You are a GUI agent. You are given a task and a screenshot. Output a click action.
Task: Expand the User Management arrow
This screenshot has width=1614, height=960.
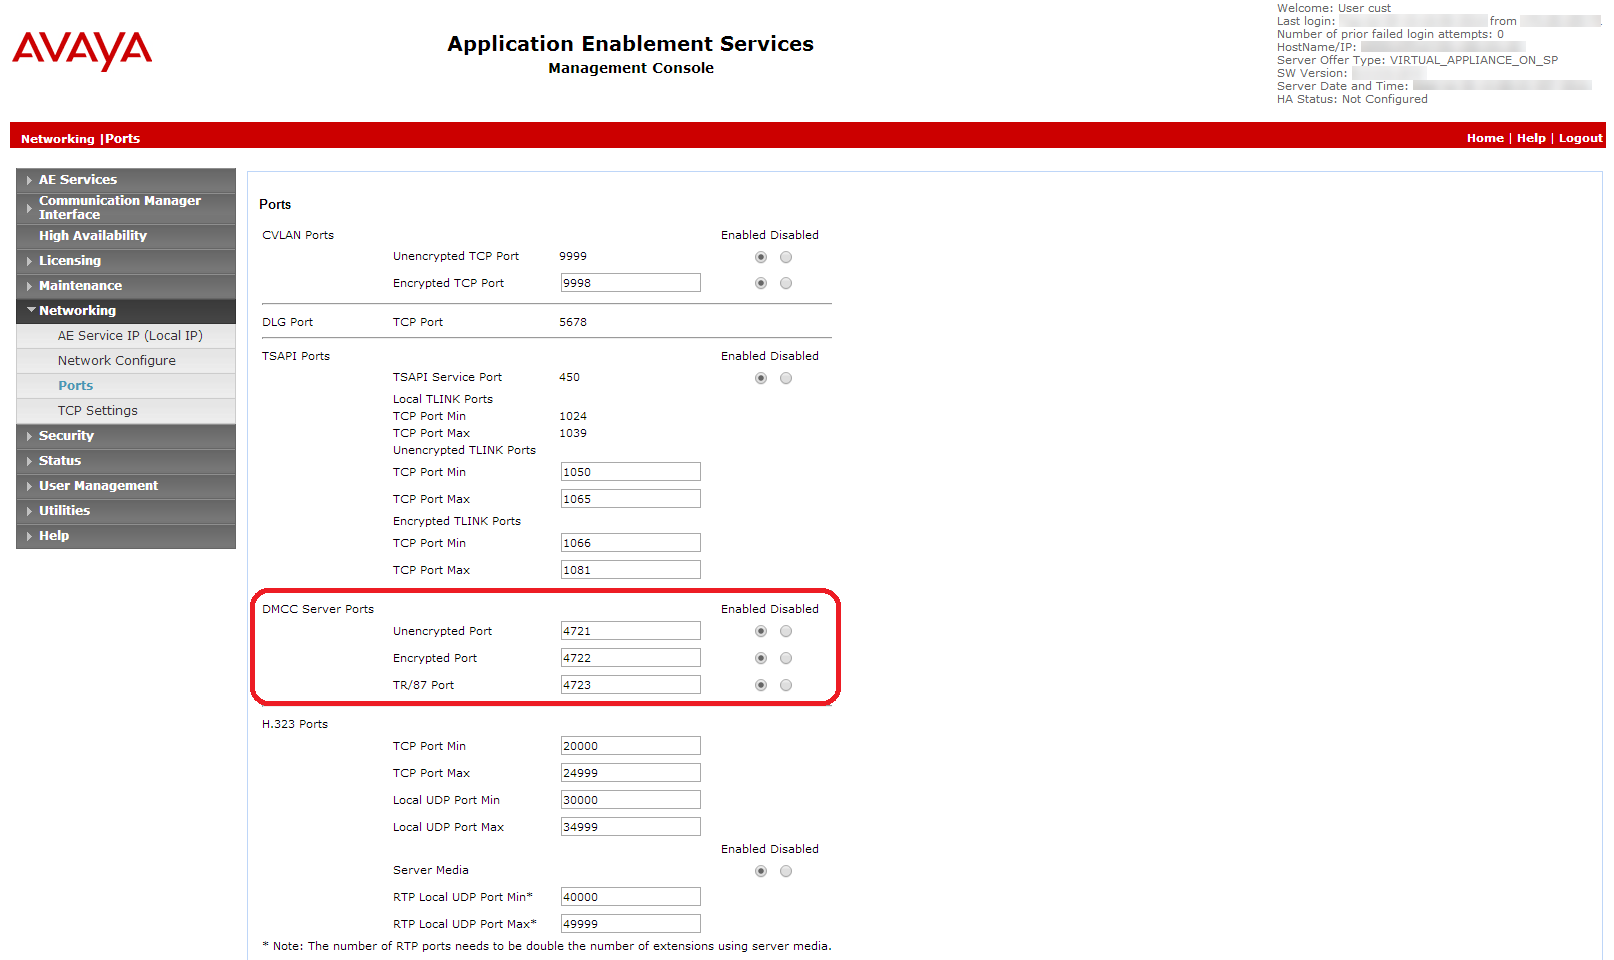(29, 486)
